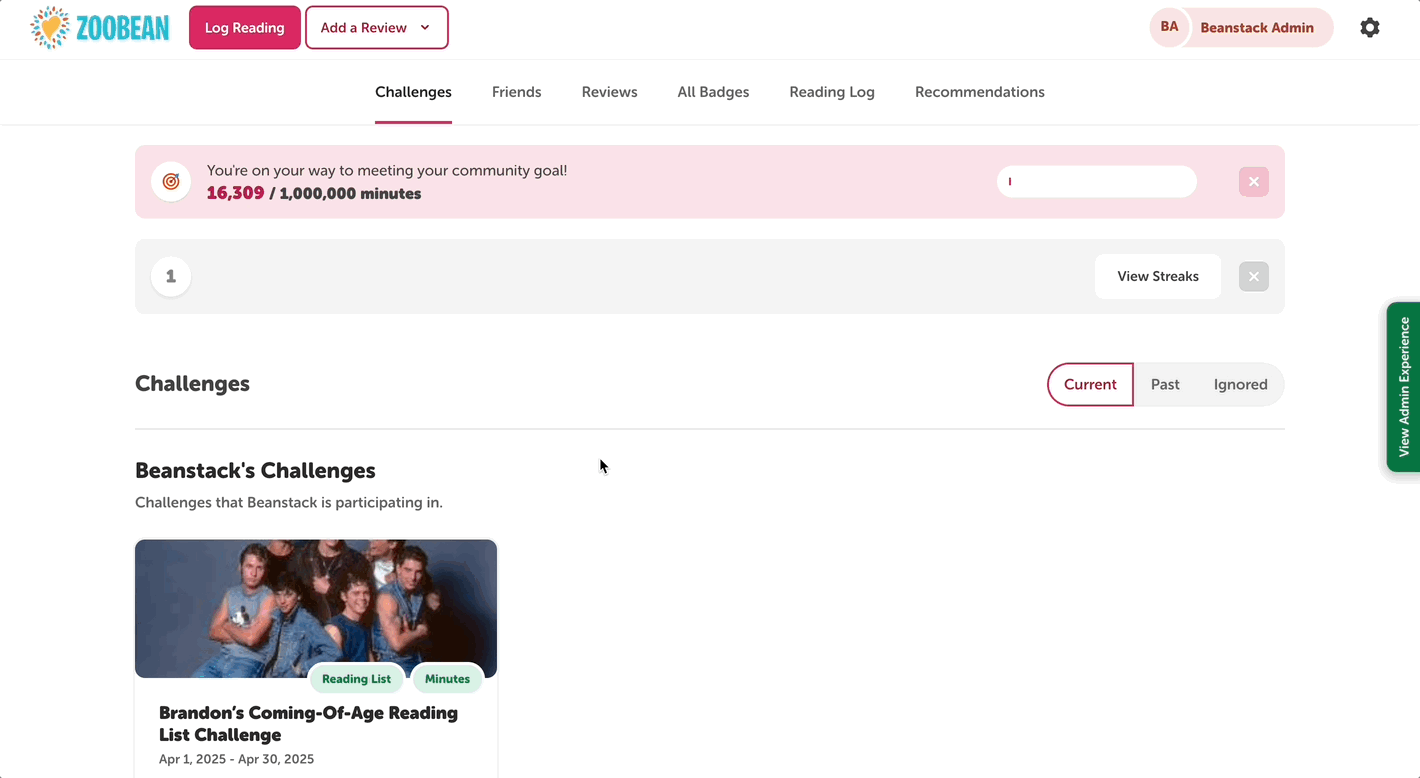Click the View Streaks button

(1157, 276)
